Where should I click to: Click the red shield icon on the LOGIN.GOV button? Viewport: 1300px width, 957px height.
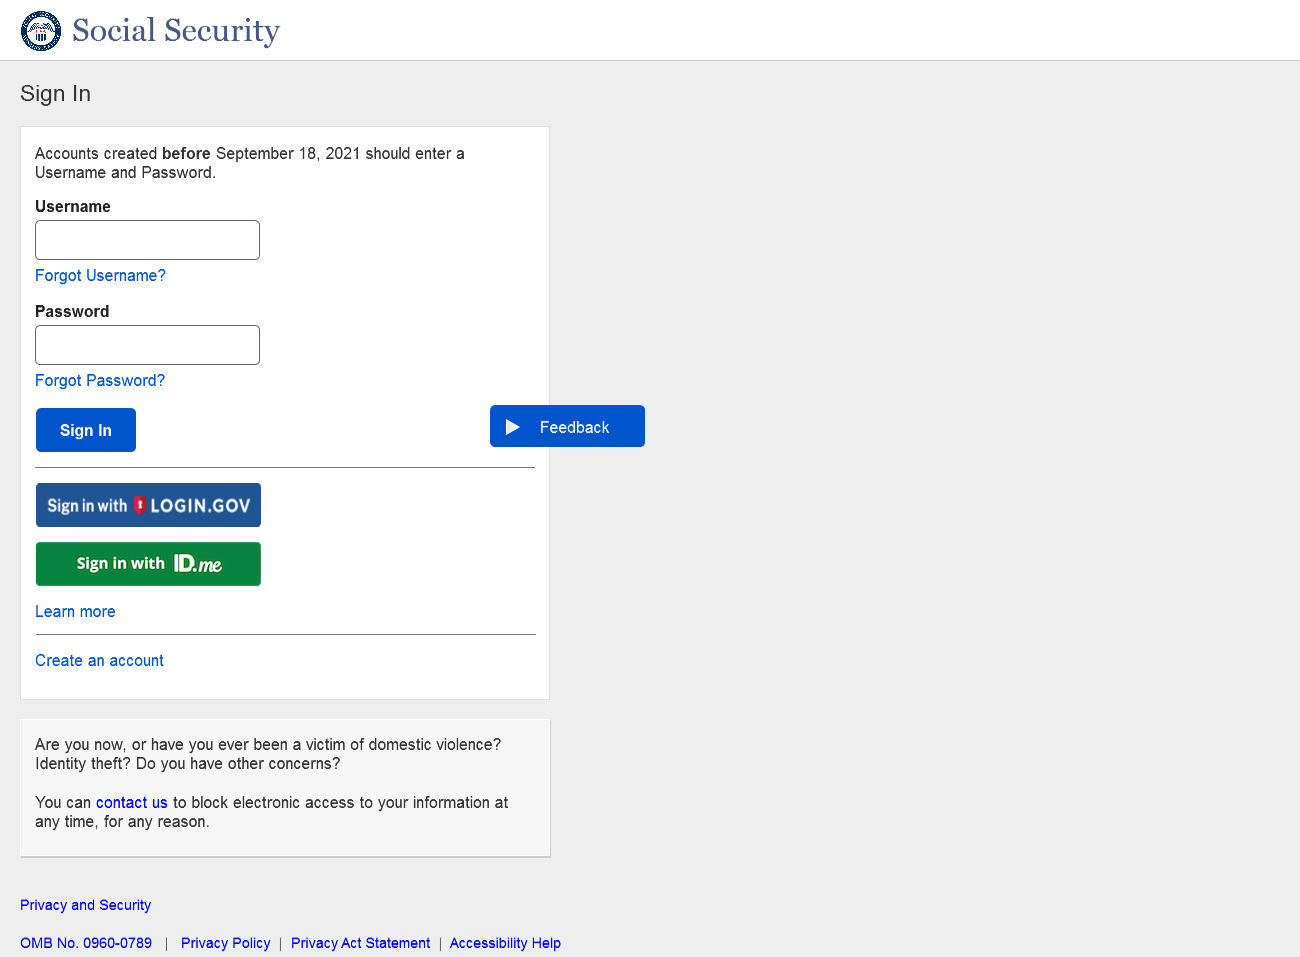point(140,505)
